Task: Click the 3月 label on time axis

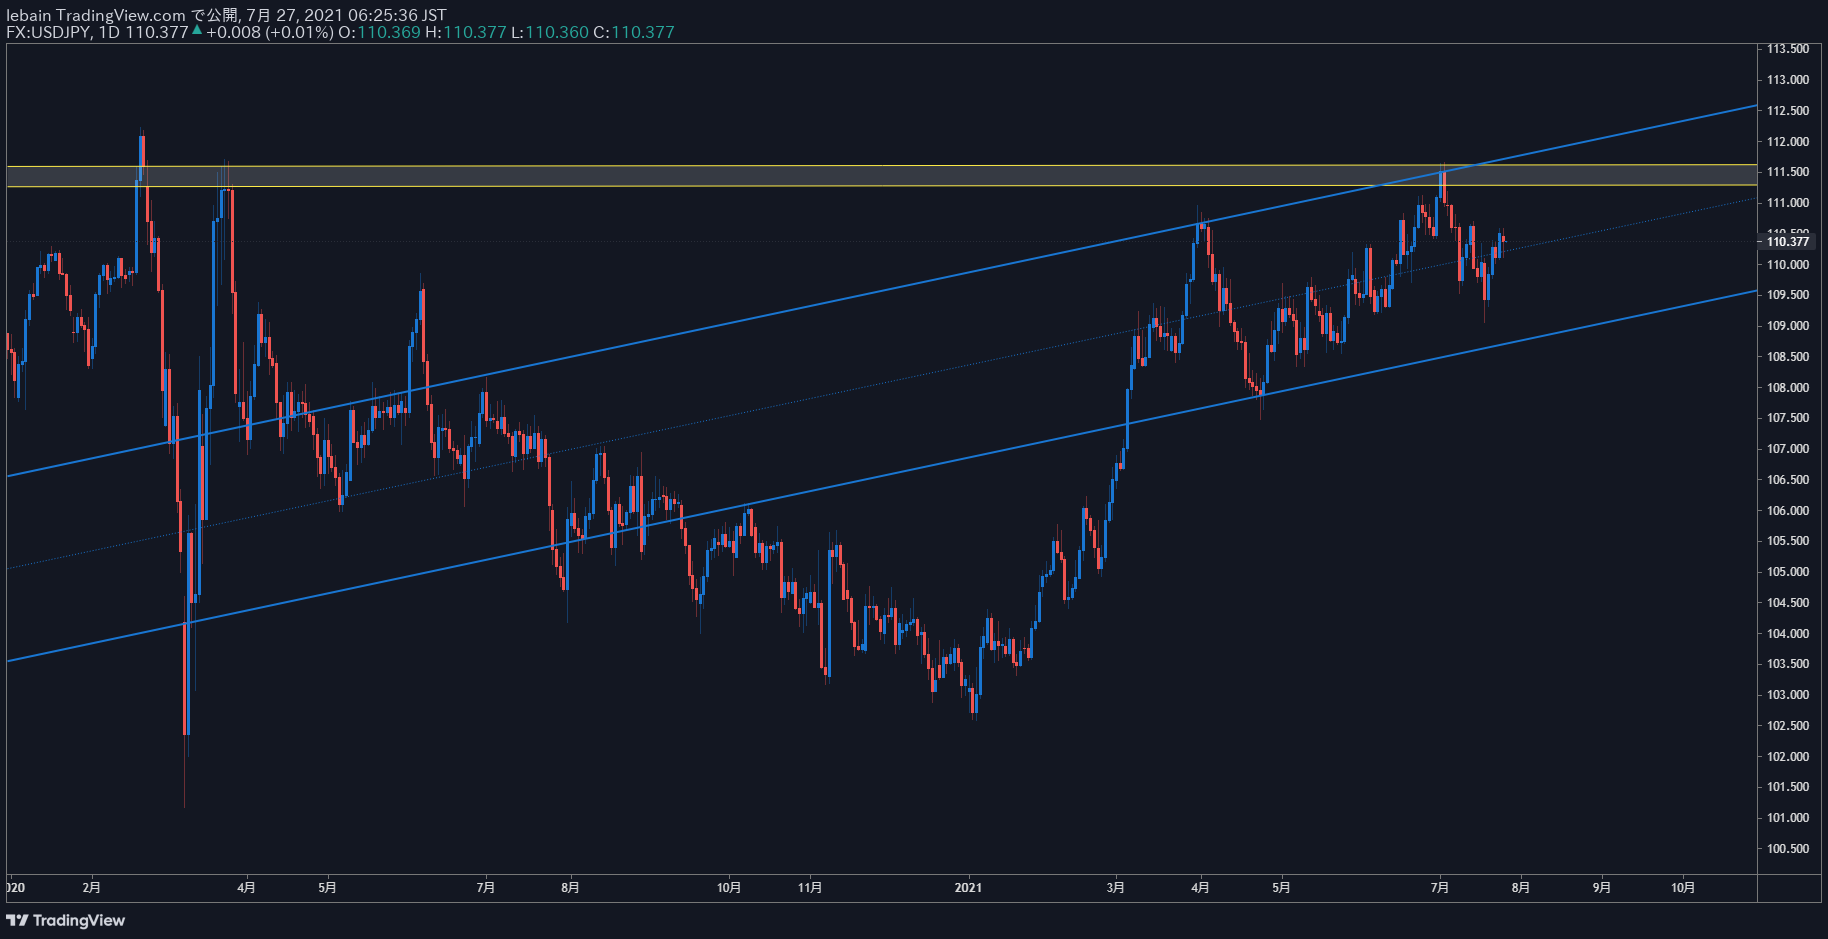Action: [x=1116, y=887]
